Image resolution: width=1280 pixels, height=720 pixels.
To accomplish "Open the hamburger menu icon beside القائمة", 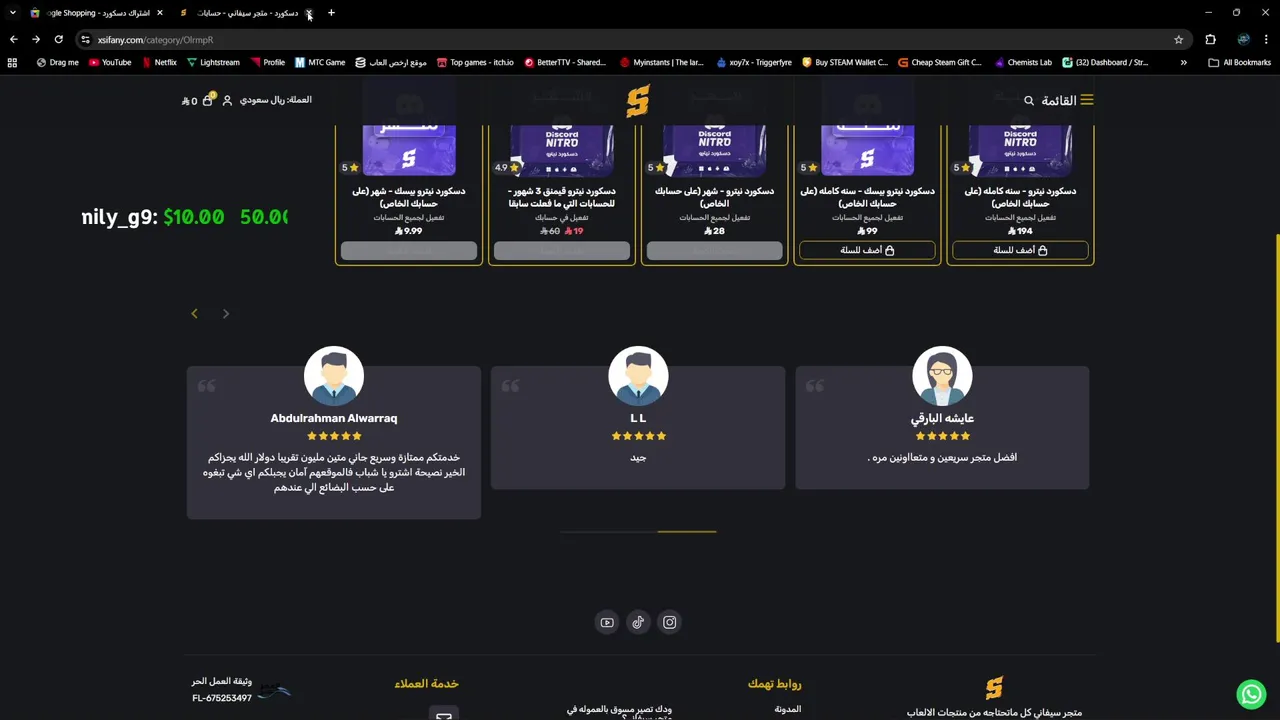I will click(x=1087, y=100).
